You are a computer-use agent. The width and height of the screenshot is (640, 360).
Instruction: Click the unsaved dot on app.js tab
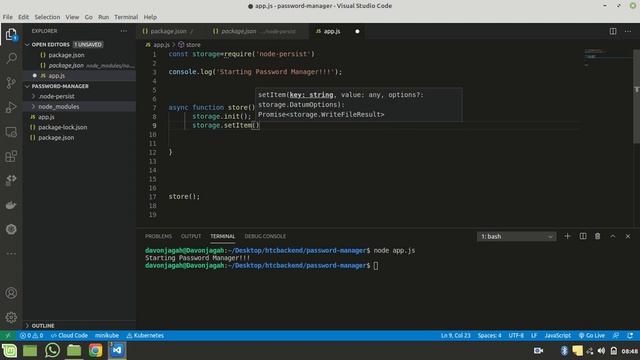point(357,31)
